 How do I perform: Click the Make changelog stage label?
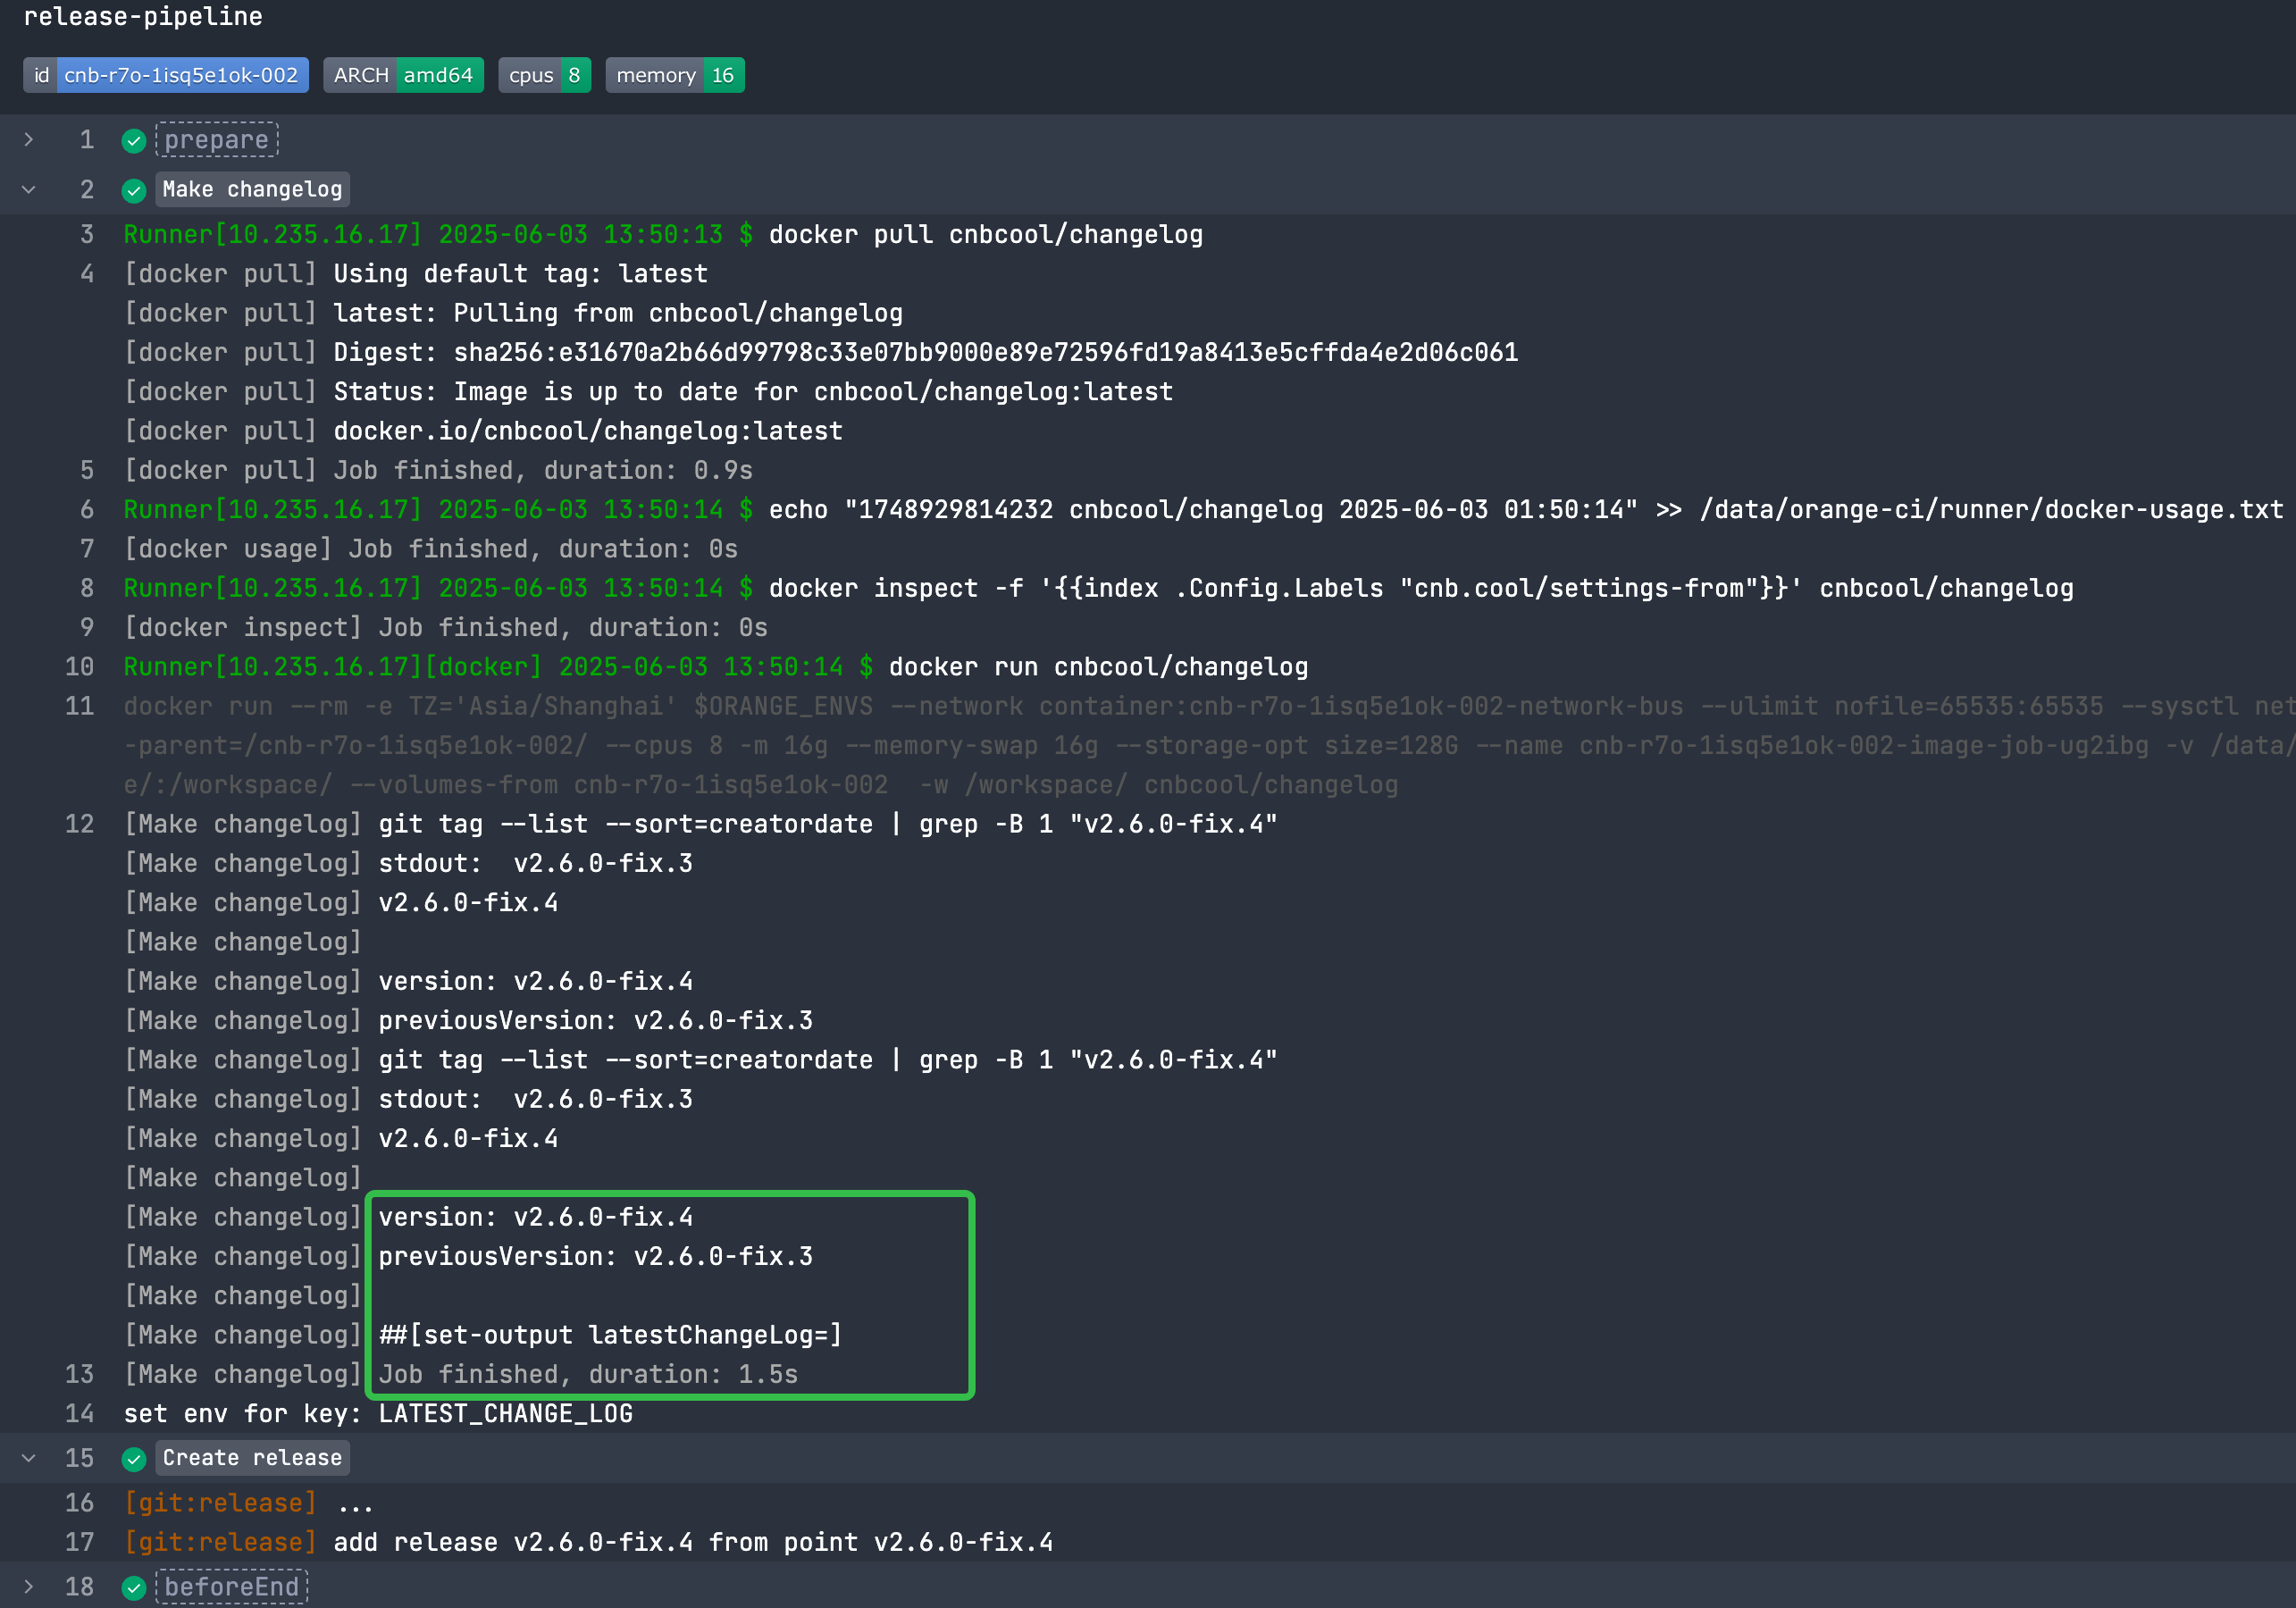pyautogui.click(x=252, y=189)
